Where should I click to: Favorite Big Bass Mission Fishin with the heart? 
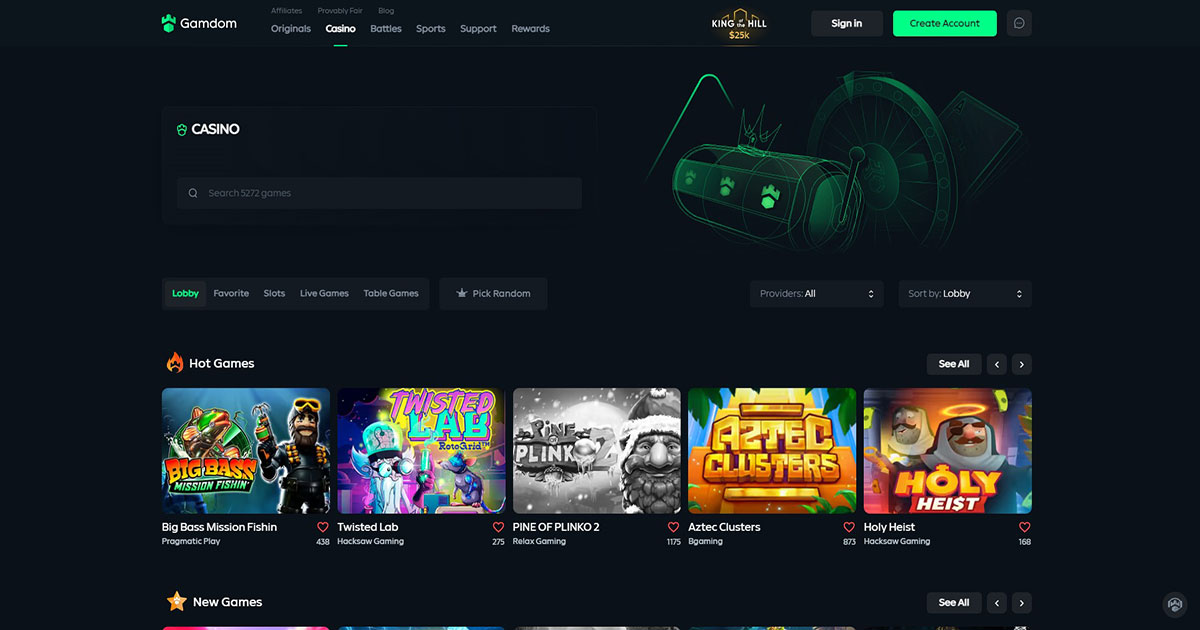pos(323,527)
